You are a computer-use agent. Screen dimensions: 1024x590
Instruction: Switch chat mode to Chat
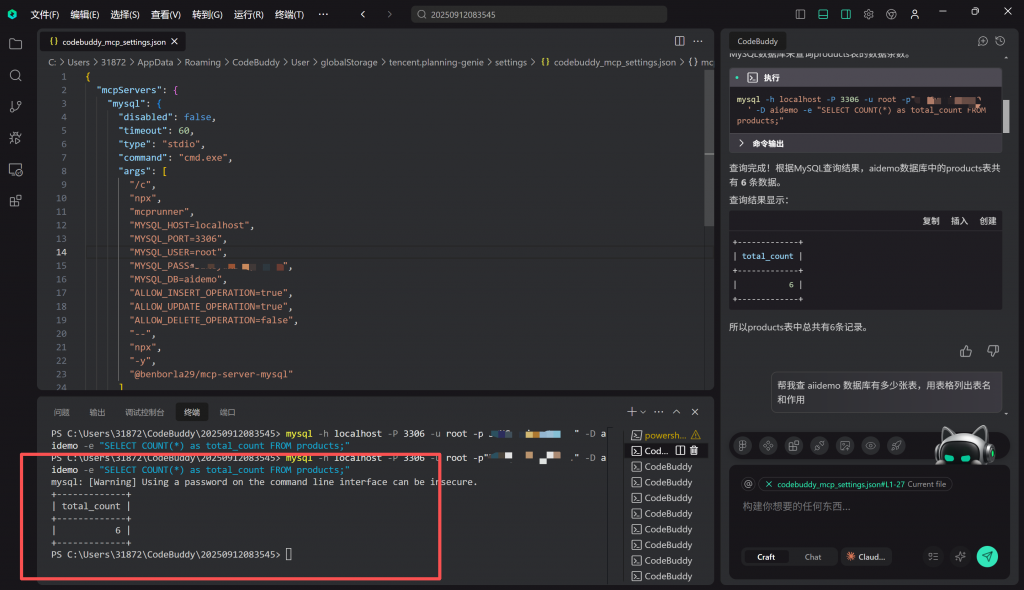pyautogui.click(x=813, y=557)
